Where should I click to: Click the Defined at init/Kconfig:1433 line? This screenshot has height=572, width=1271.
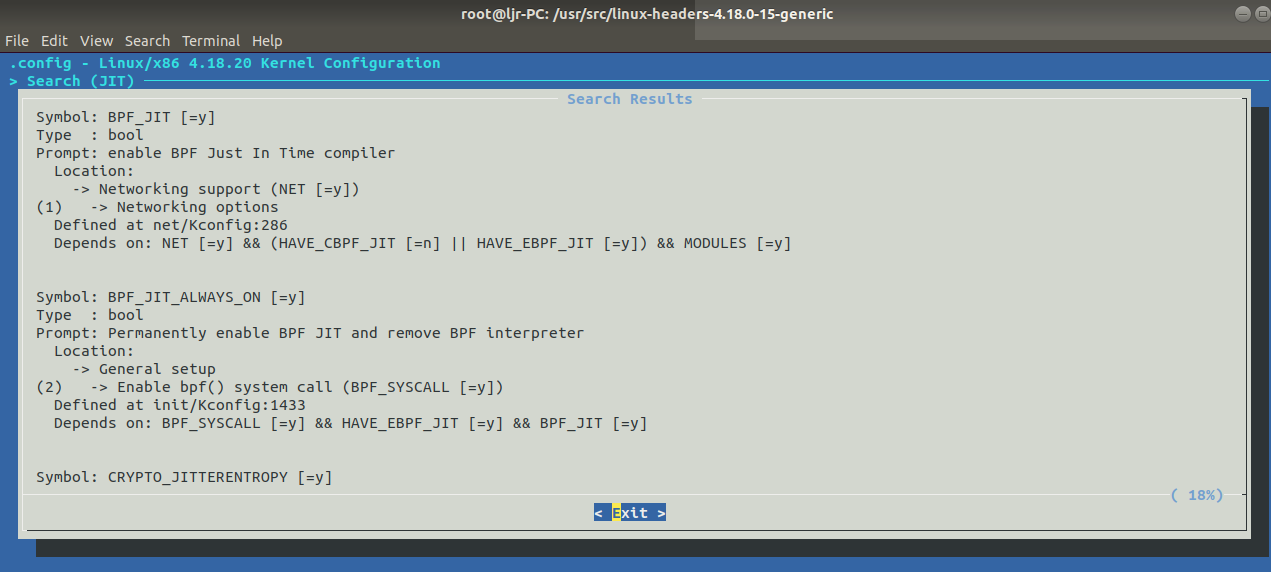coord(180,405)
